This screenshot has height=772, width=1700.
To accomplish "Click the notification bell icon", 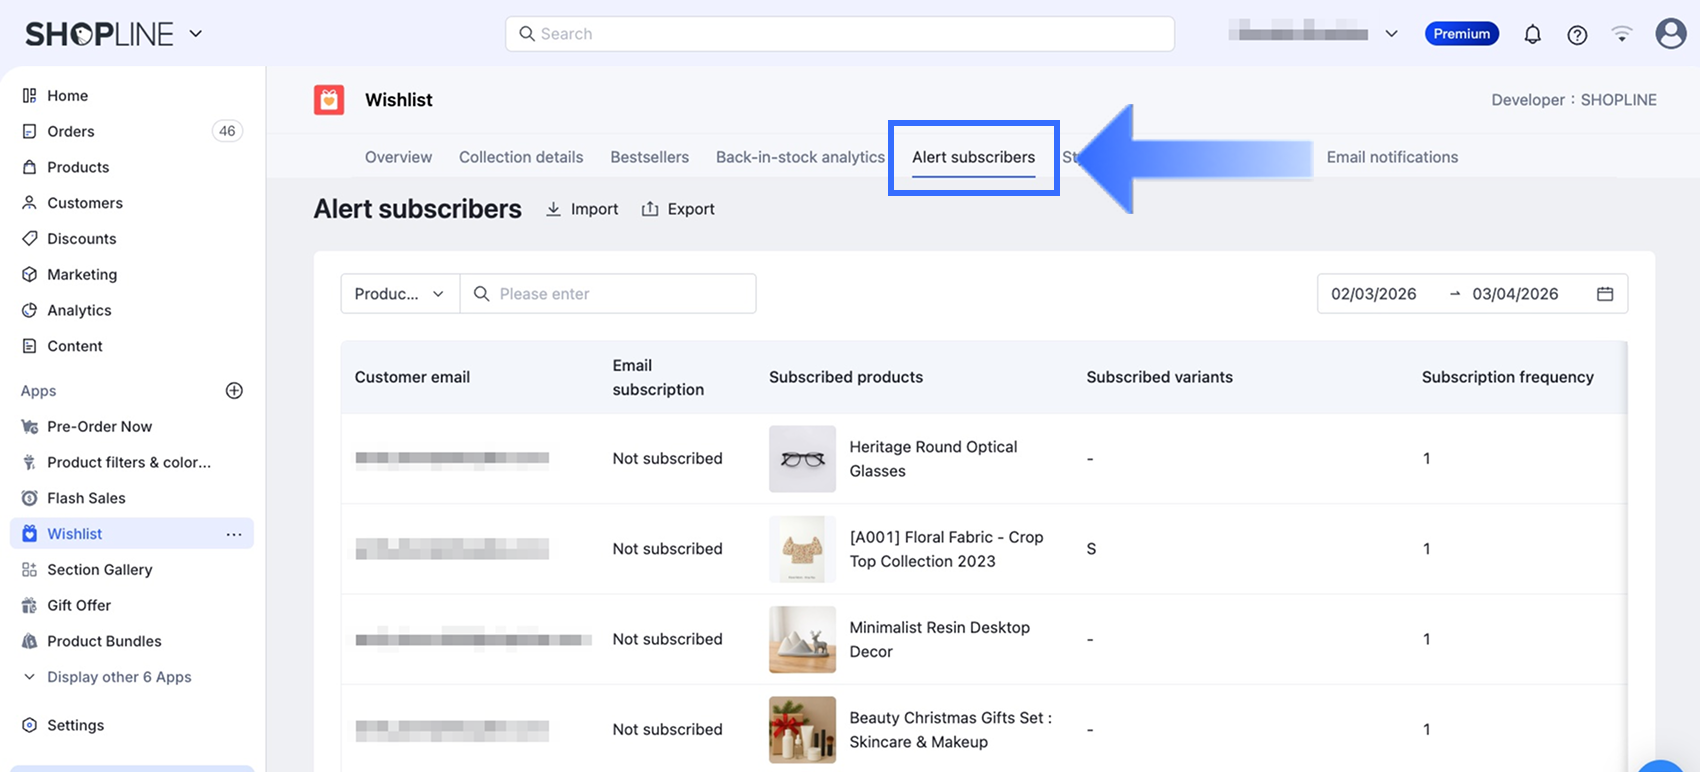I will coord(1532,35).
